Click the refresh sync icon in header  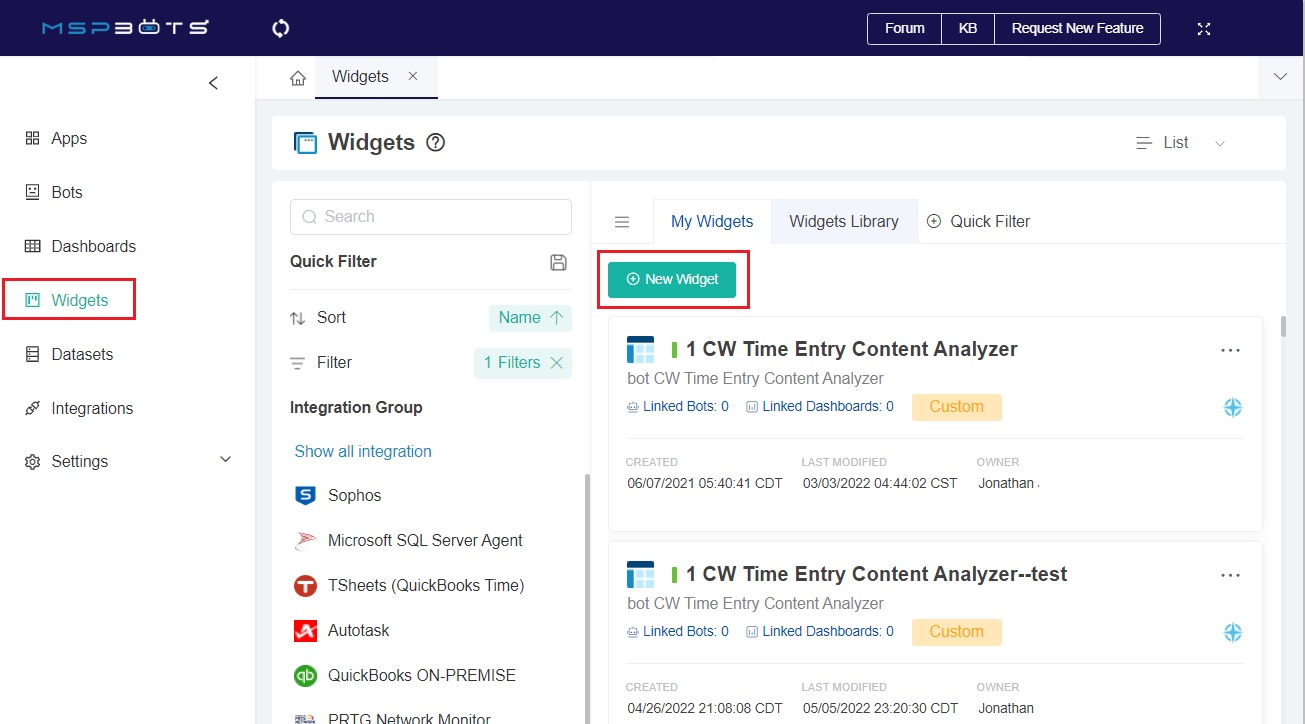click(281, 28)
